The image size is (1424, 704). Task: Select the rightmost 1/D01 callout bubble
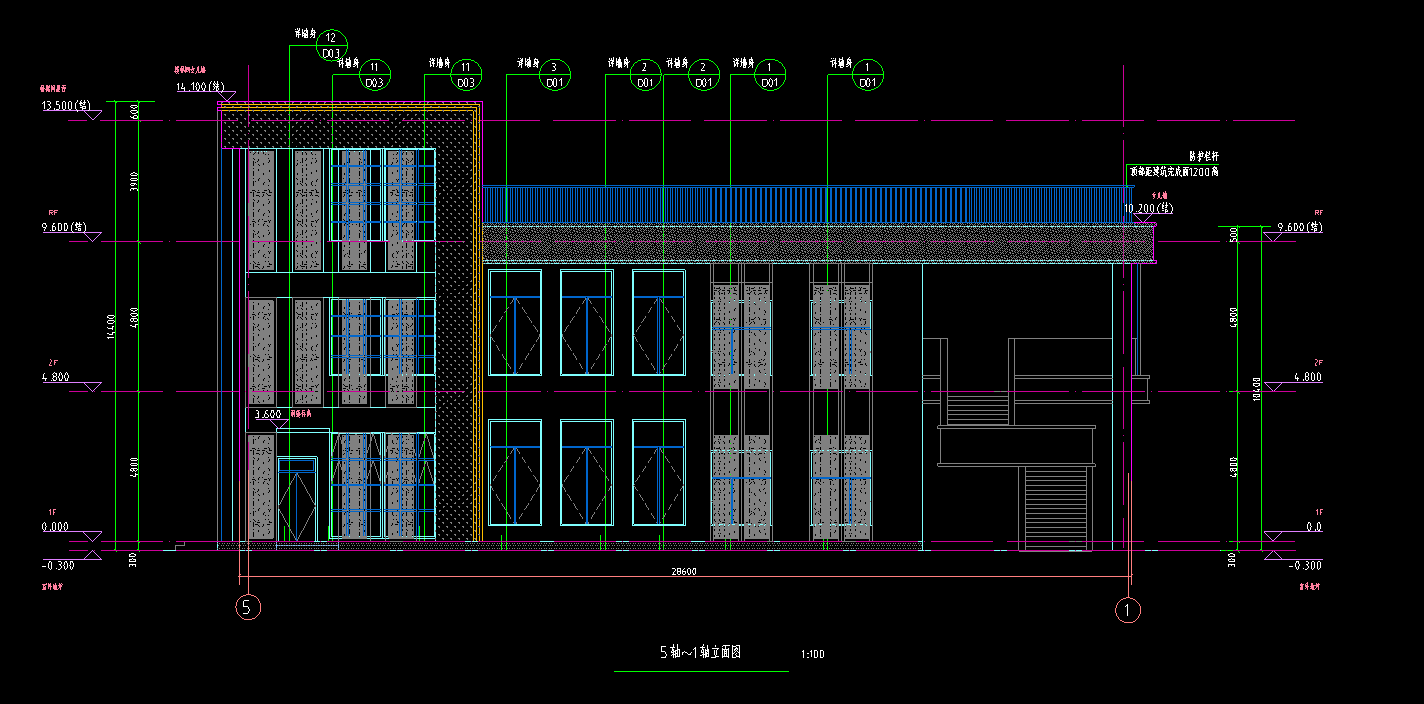coord(868,75)
